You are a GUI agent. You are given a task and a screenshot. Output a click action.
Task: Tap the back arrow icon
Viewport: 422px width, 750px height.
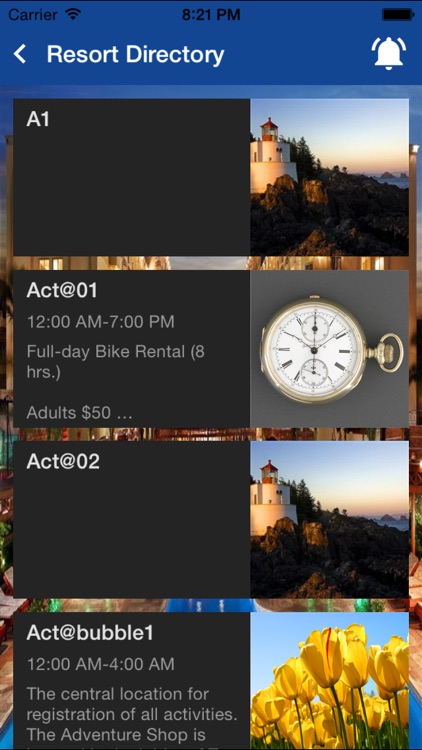coord(20,55)
